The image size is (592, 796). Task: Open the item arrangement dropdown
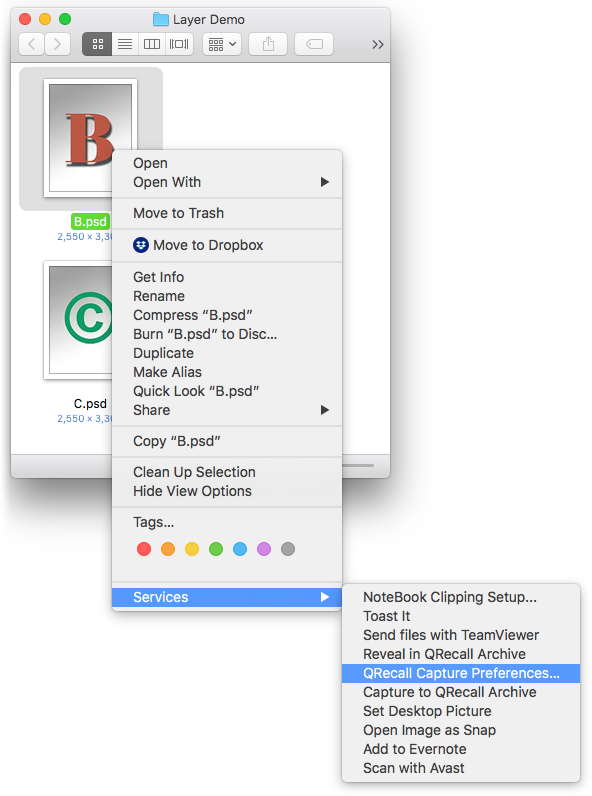click(x=222, y=44)
